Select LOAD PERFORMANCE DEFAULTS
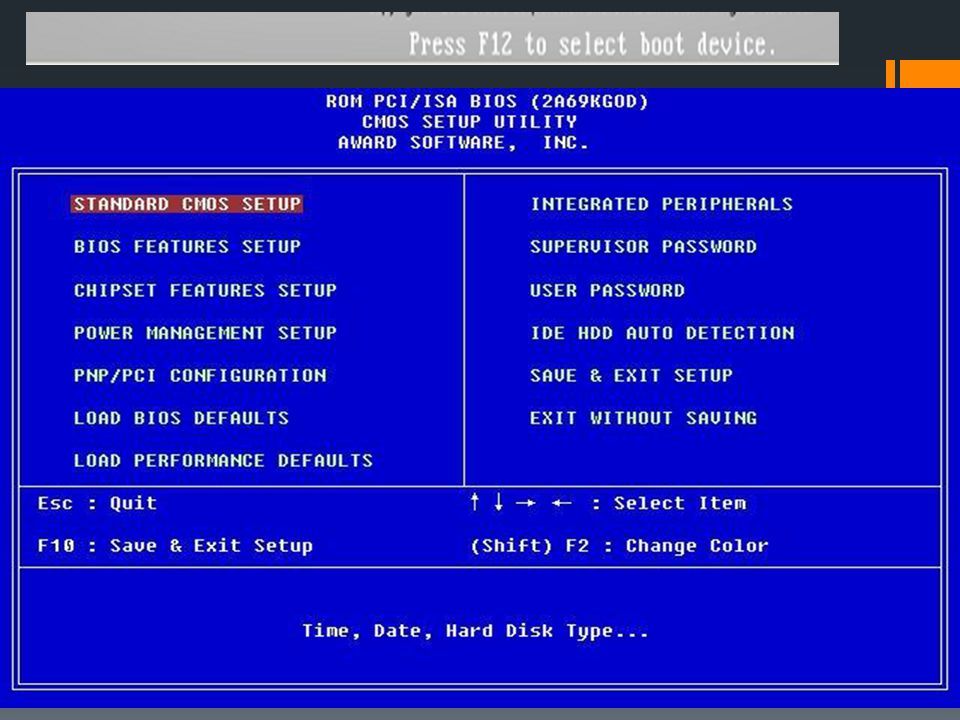The width and height of the screenshot is (960, 720). click(223, 460)
